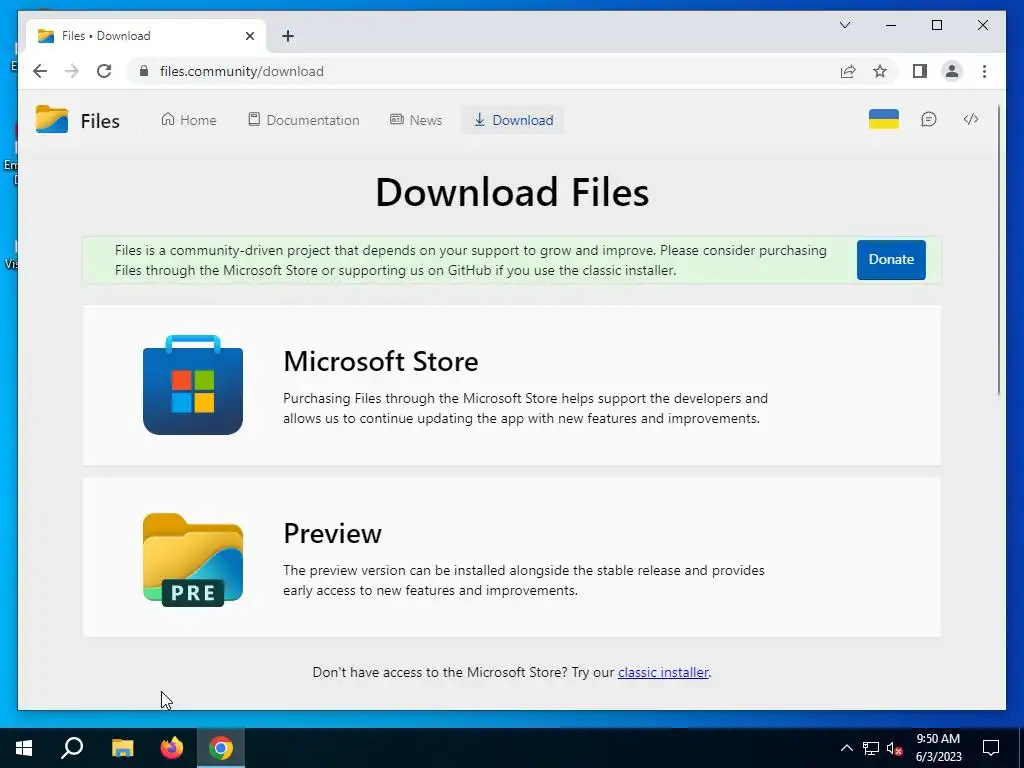This screenshot has width=1024, height=768.
Task: Open the community chat bubble icon
Action: pyautogui.click(x=929, y=120)
